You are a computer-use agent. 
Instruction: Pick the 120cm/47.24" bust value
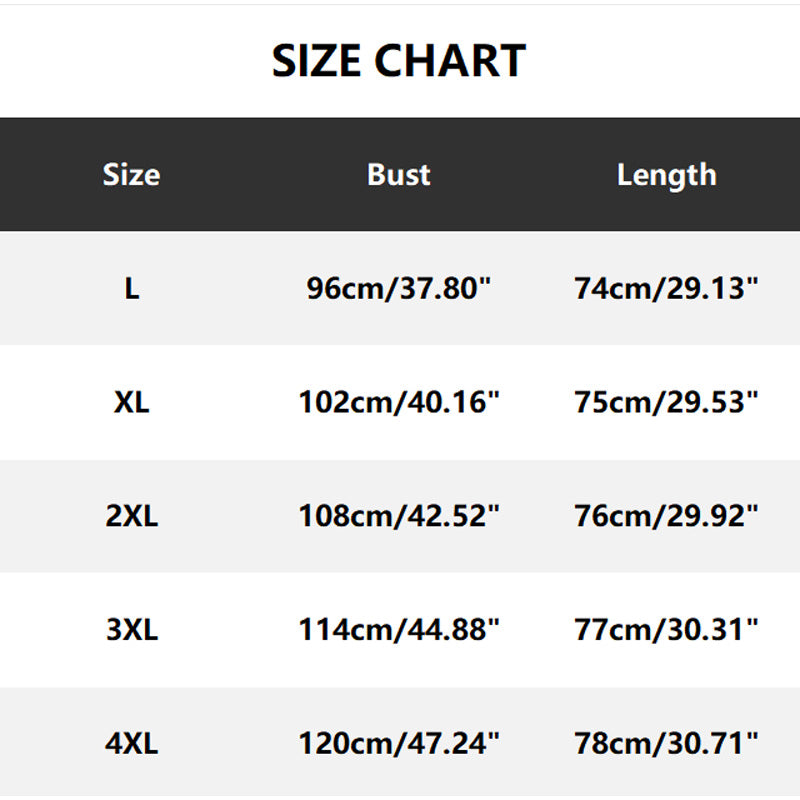398,744
